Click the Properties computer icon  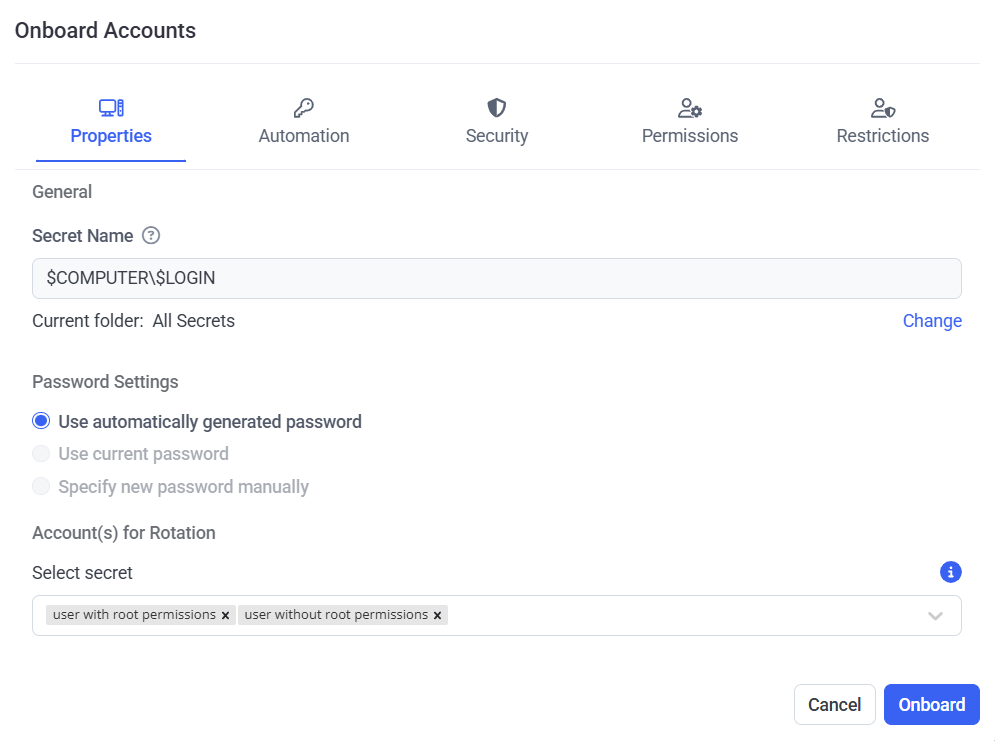tap(111, 108)
